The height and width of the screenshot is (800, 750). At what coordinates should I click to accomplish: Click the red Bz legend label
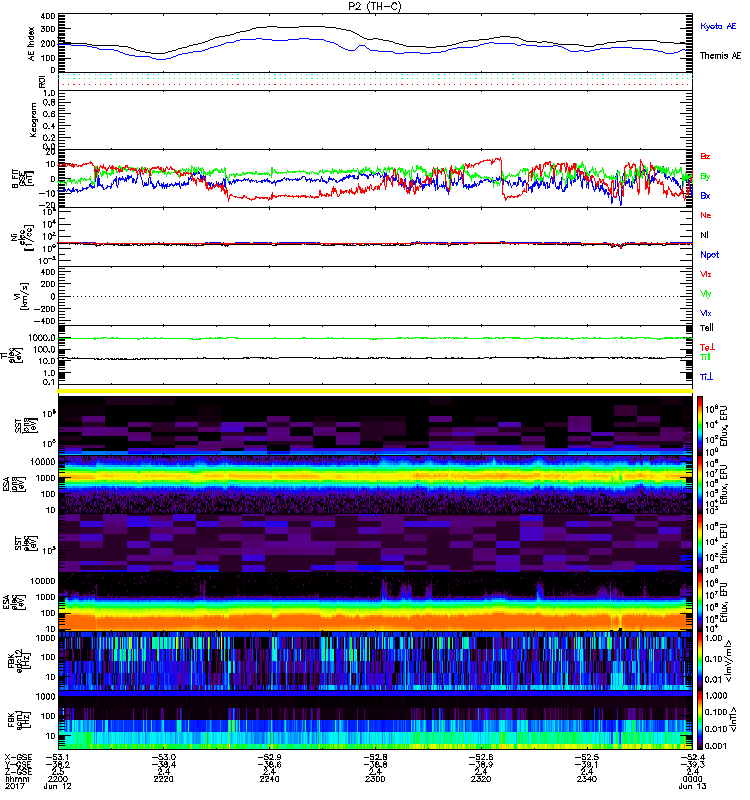coord(705,156)
